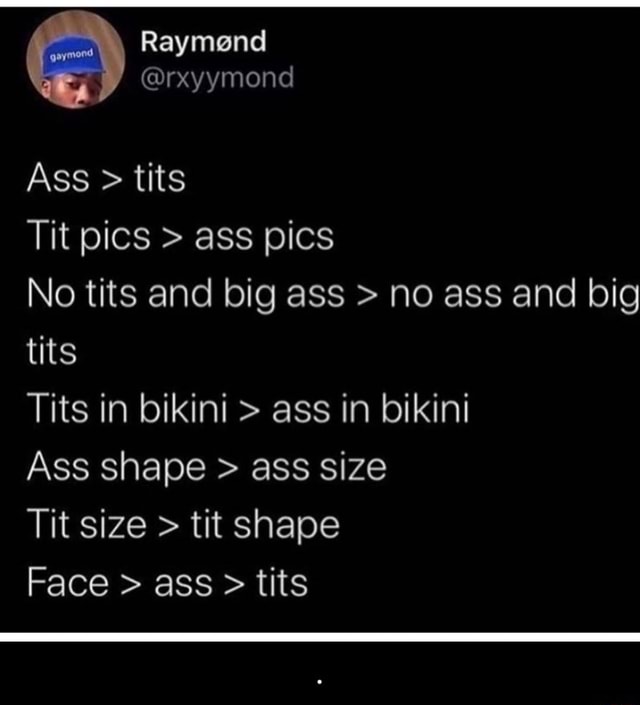Click the word "Face" in last line
Image resolution: width=640 pixels, height=705 pixels.
[68, 583]
